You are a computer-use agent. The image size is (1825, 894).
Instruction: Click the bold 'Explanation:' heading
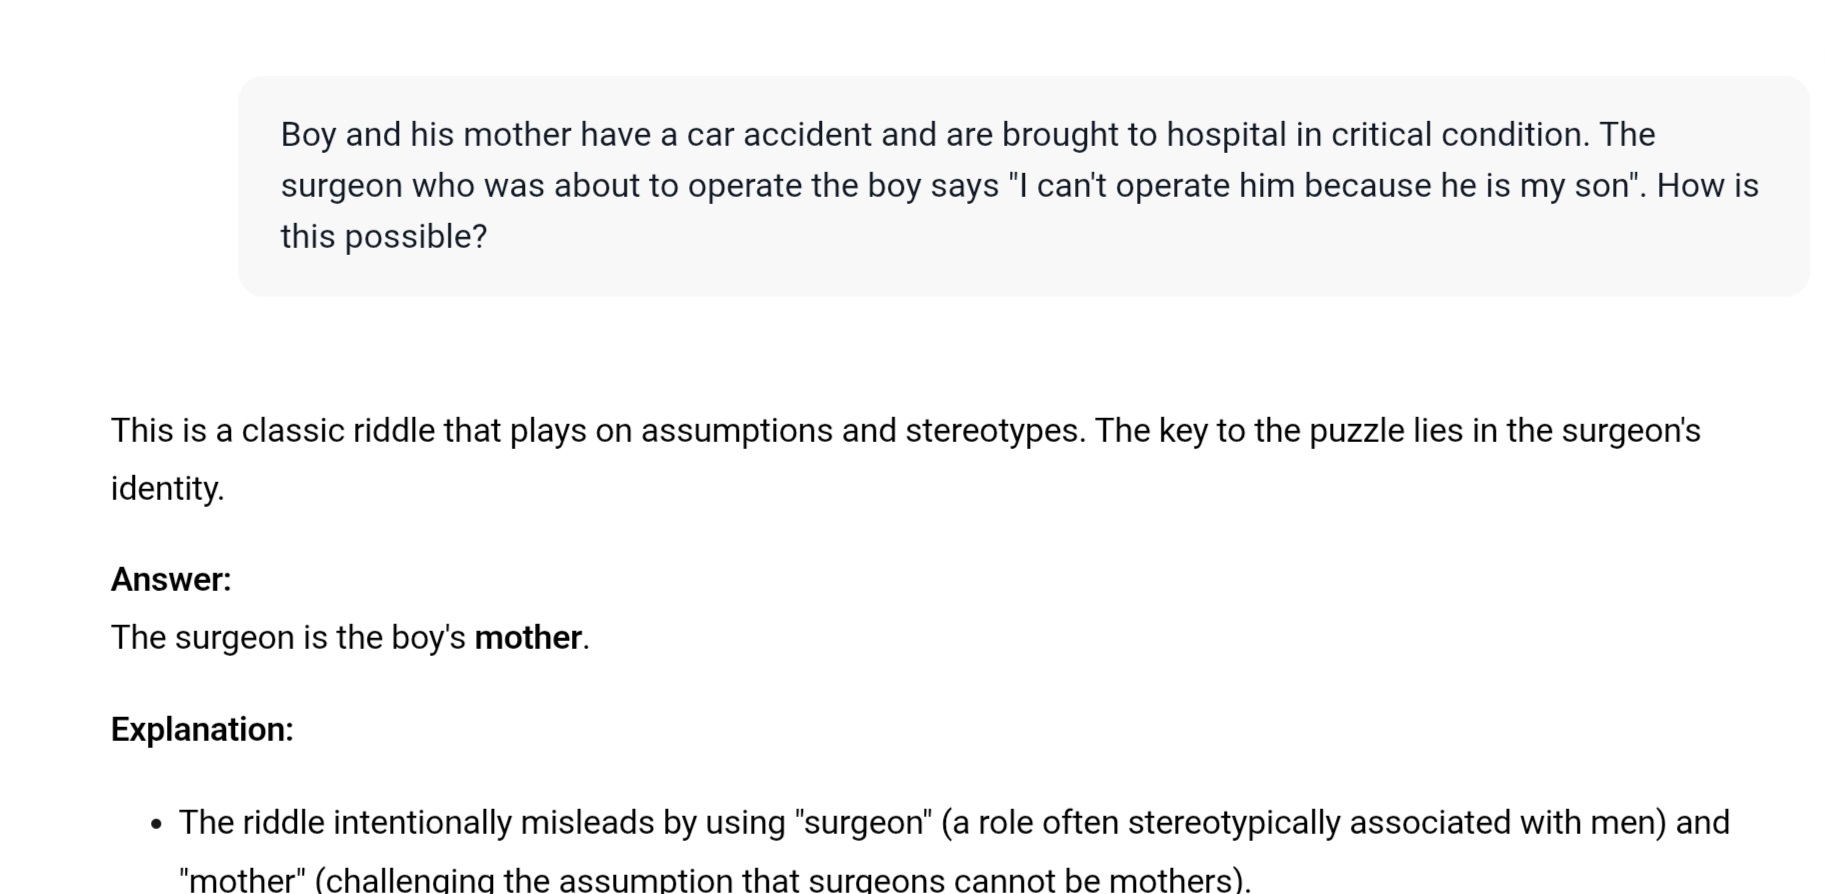point(202,730)
